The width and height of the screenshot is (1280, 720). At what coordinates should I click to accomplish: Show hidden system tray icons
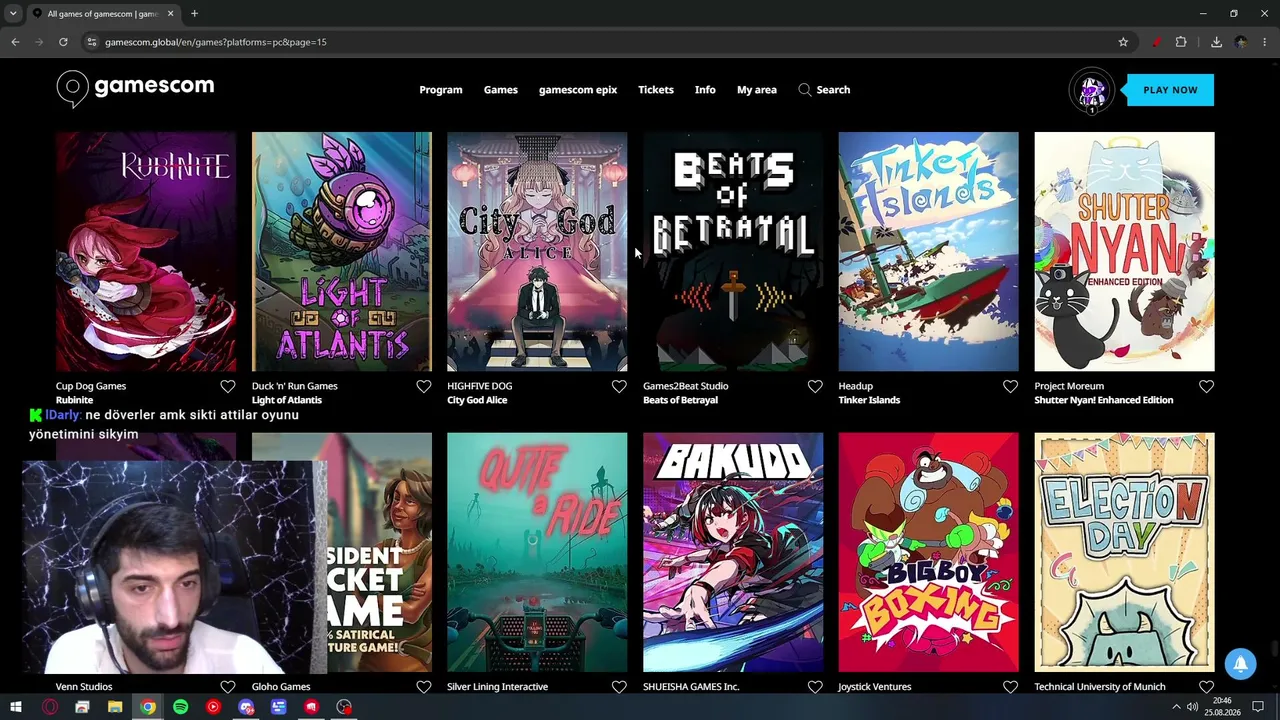pos(1176,707)
